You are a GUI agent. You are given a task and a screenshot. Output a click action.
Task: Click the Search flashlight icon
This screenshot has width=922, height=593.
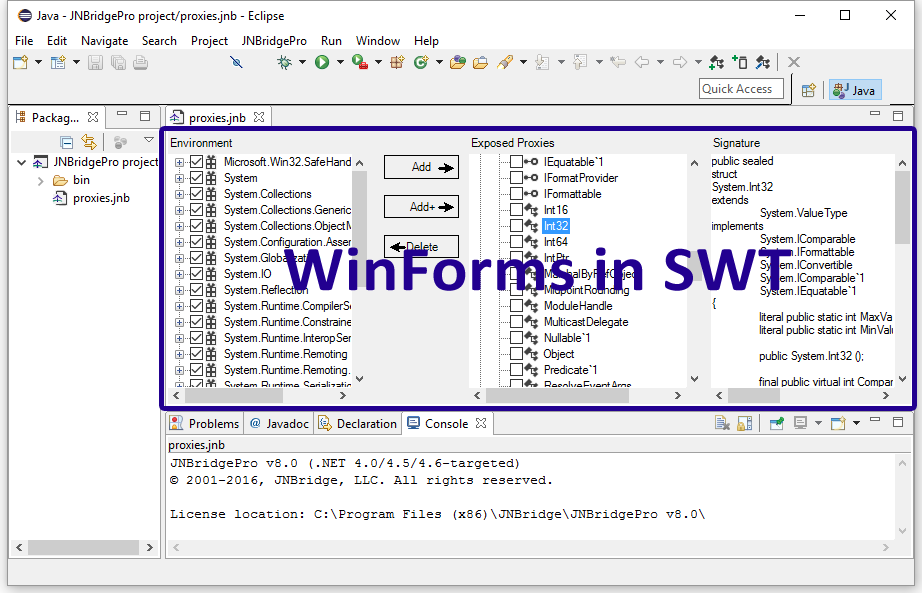point(505,62)
